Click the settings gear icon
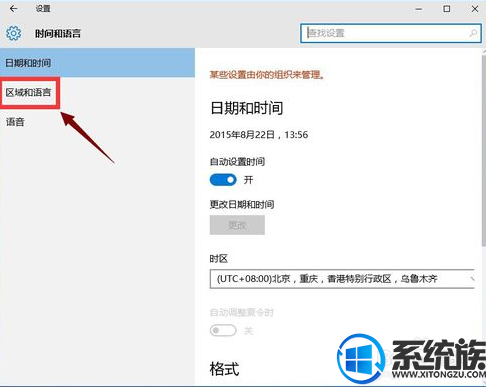This screenshot has height=387, width=486. pyautogui.click(x=14, y=33)
